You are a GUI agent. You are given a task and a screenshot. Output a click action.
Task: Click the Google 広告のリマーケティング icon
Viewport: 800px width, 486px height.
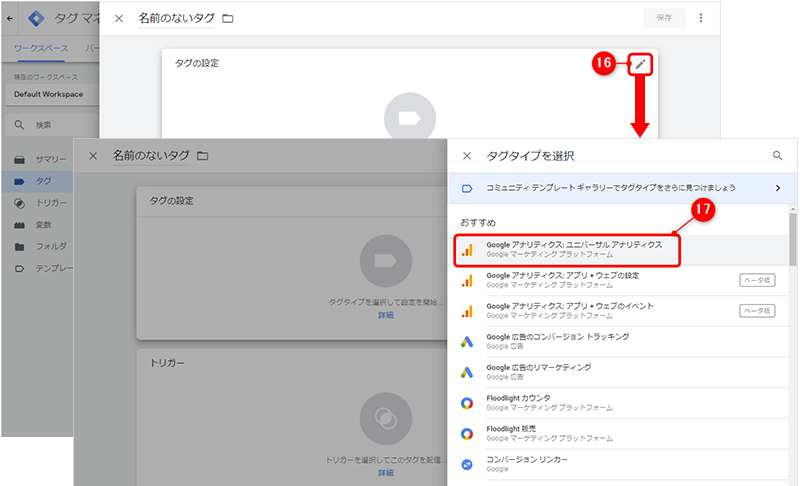[x=467, y=372]
